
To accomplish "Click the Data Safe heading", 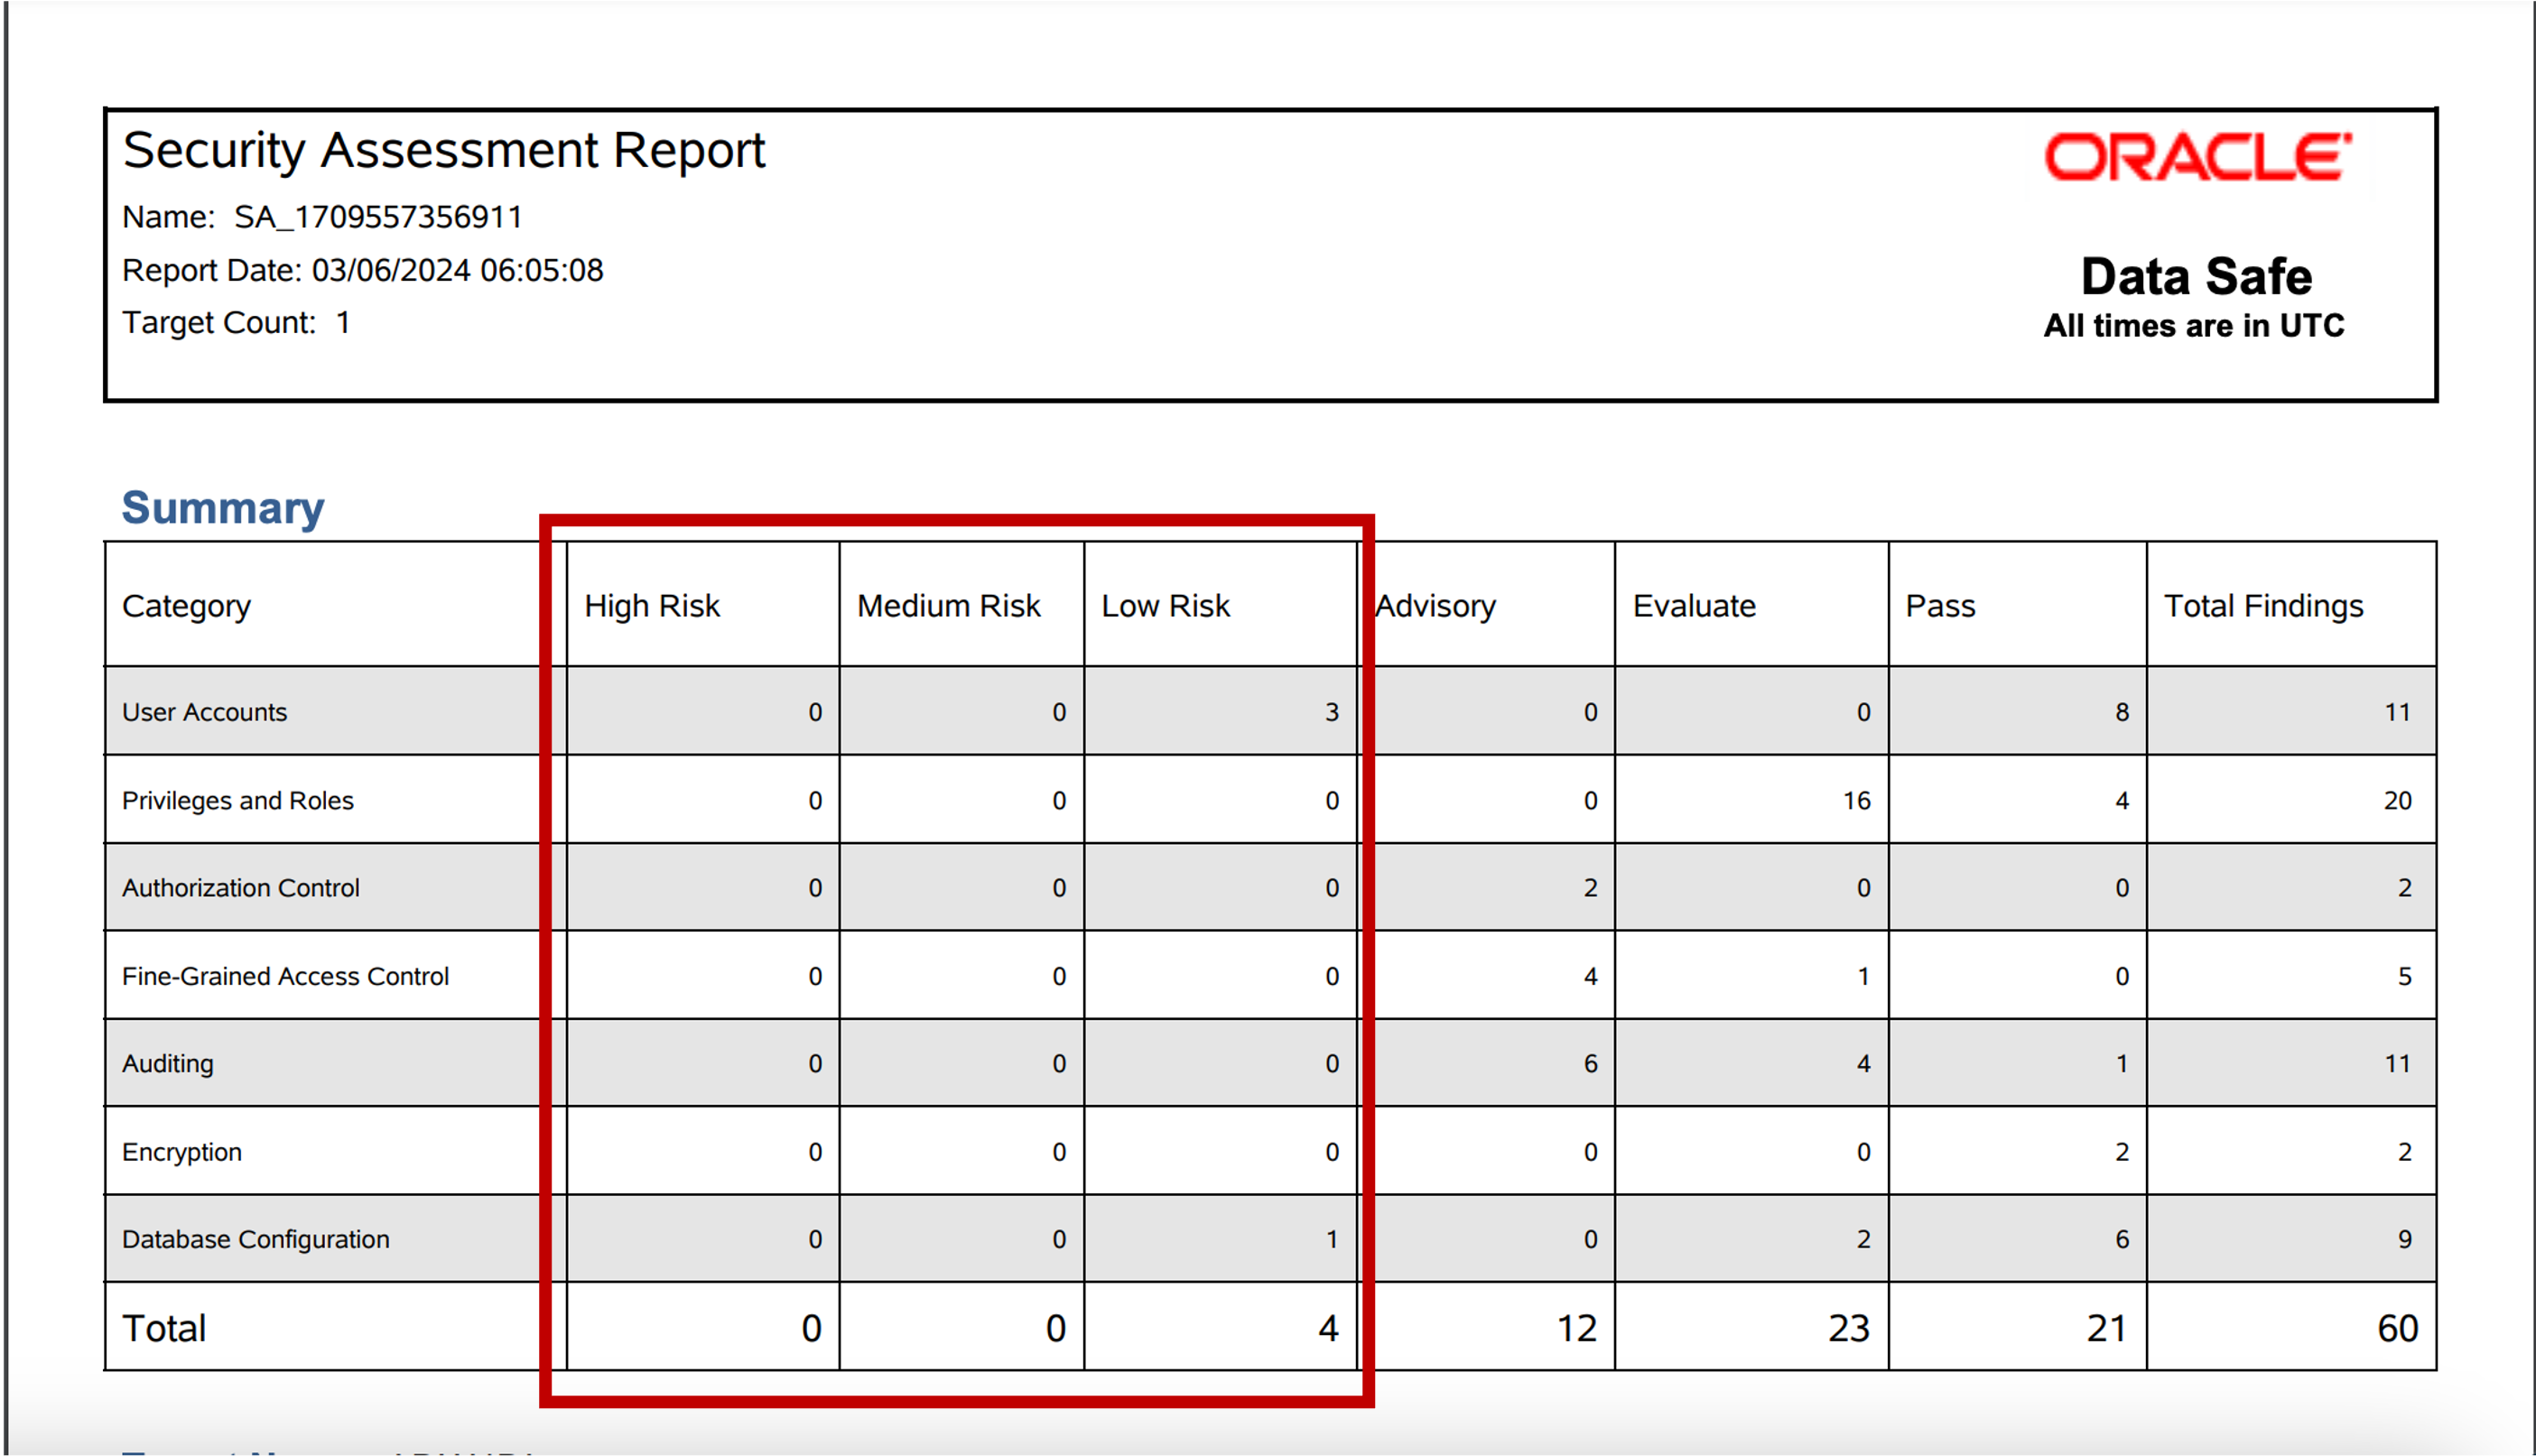I will [2196, 276].
